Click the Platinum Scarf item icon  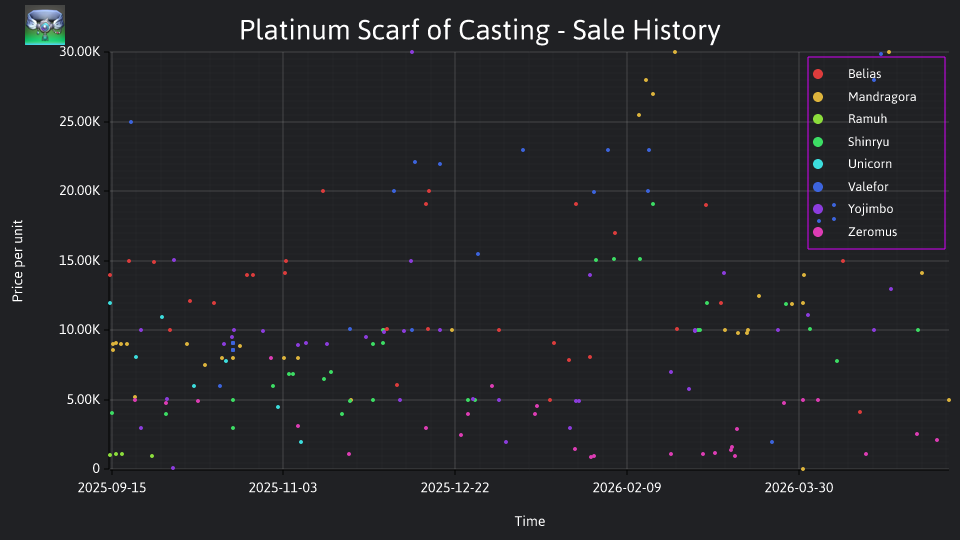pos(45,25)
